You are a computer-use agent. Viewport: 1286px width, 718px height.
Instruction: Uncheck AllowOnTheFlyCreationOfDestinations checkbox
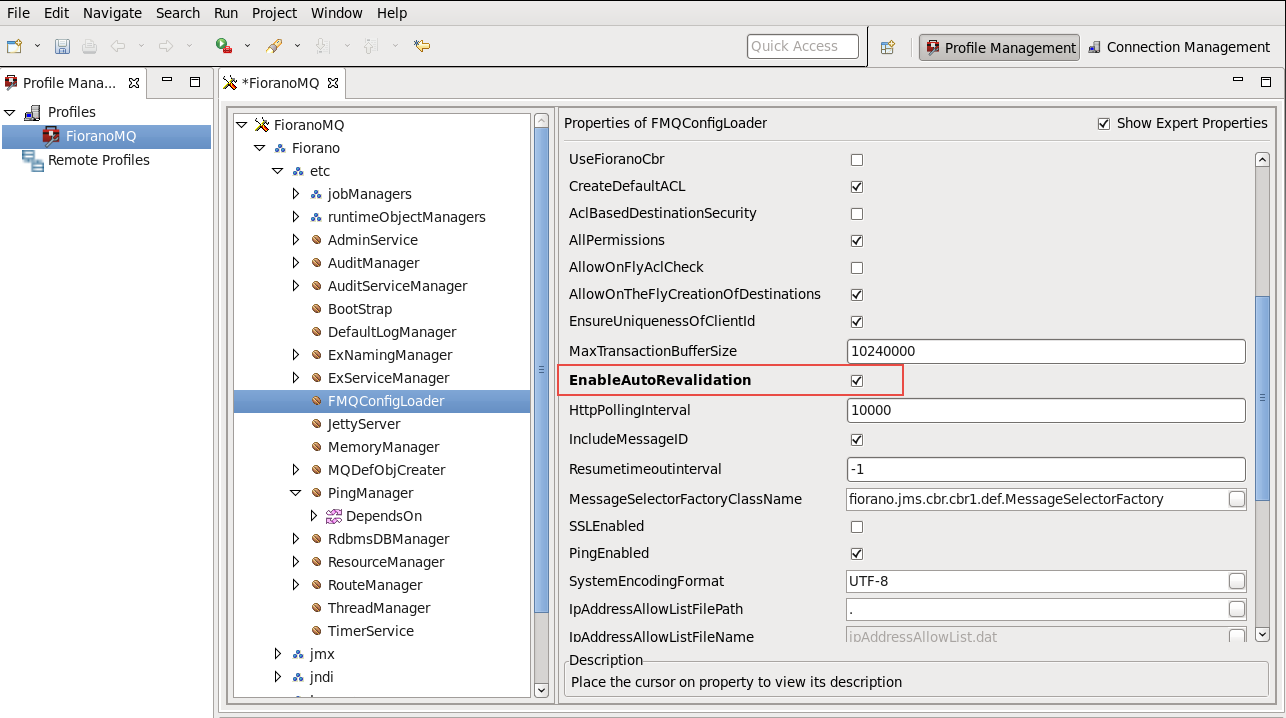(x=857, y=295)
